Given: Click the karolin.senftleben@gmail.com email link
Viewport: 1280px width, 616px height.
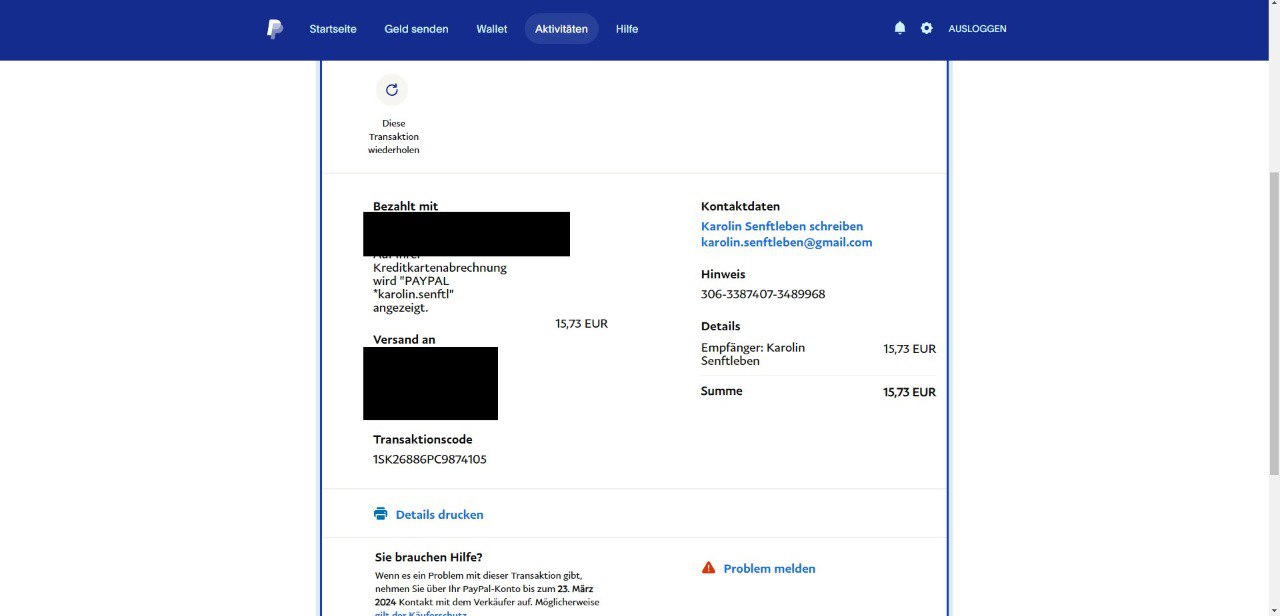Looking at the screenshot, I should coord(786,242).
